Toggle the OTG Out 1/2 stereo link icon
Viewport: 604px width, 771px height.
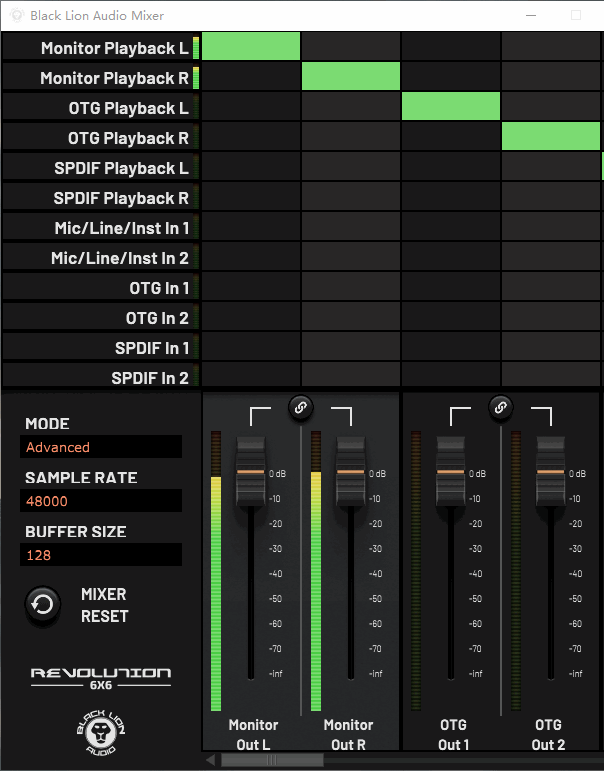501,406
